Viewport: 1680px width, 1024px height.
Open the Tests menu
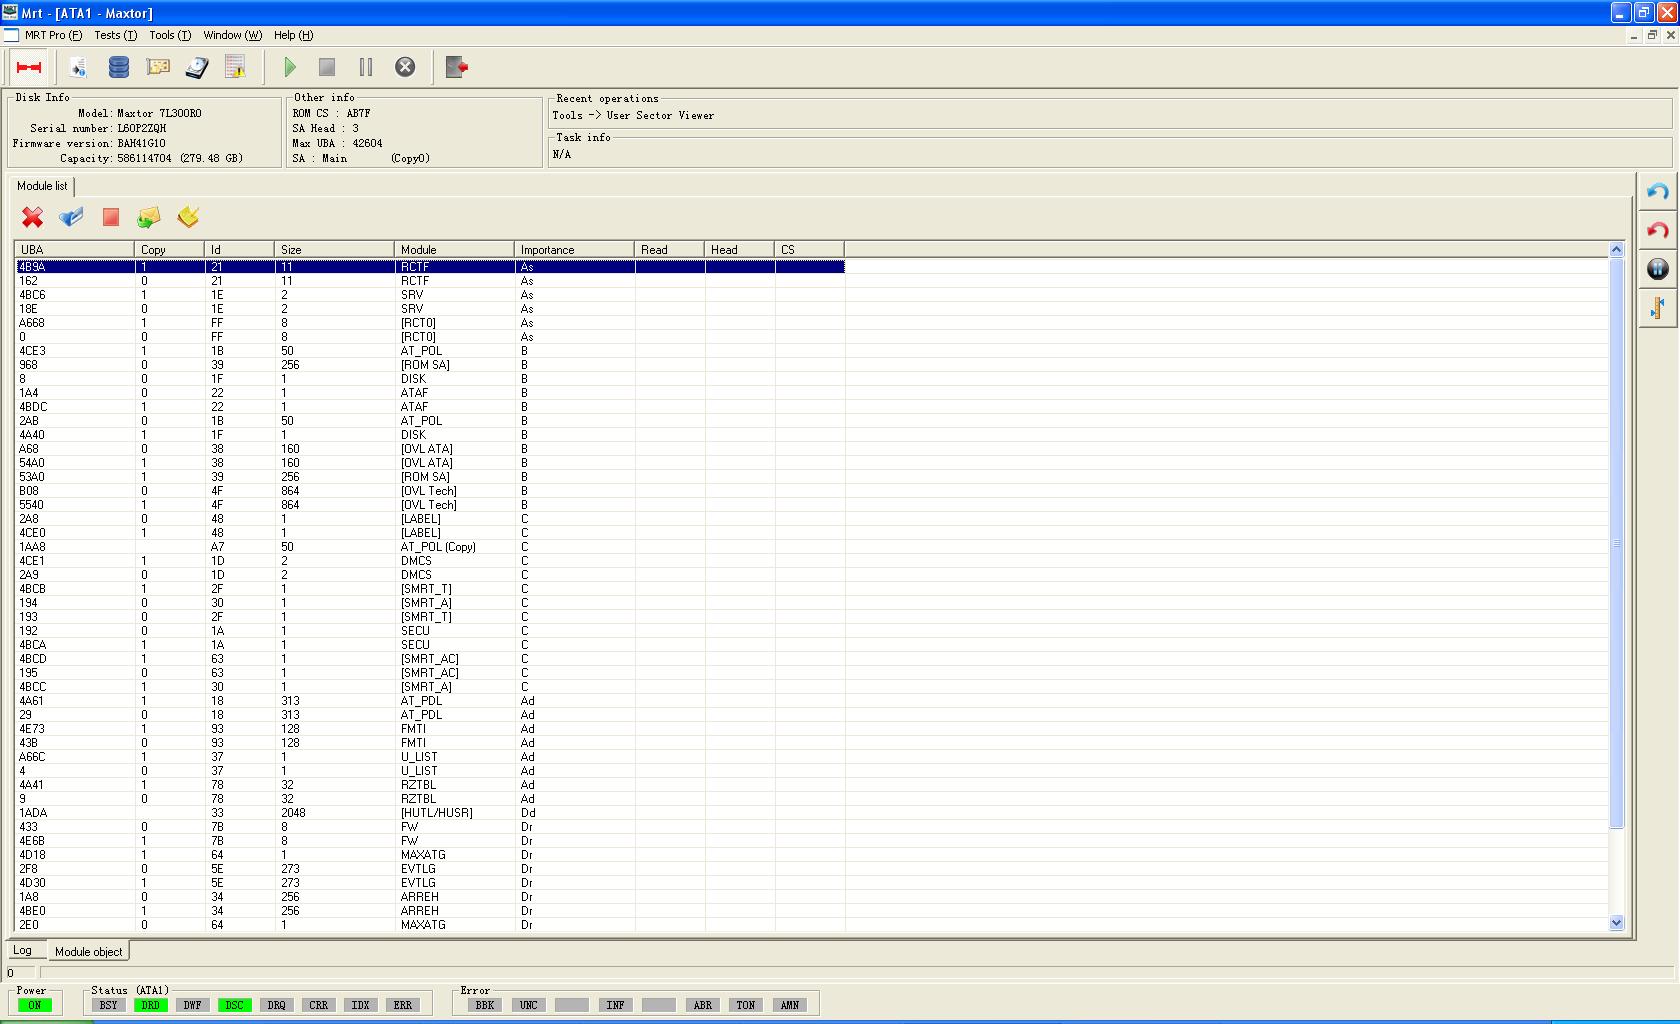coord(115,35)
